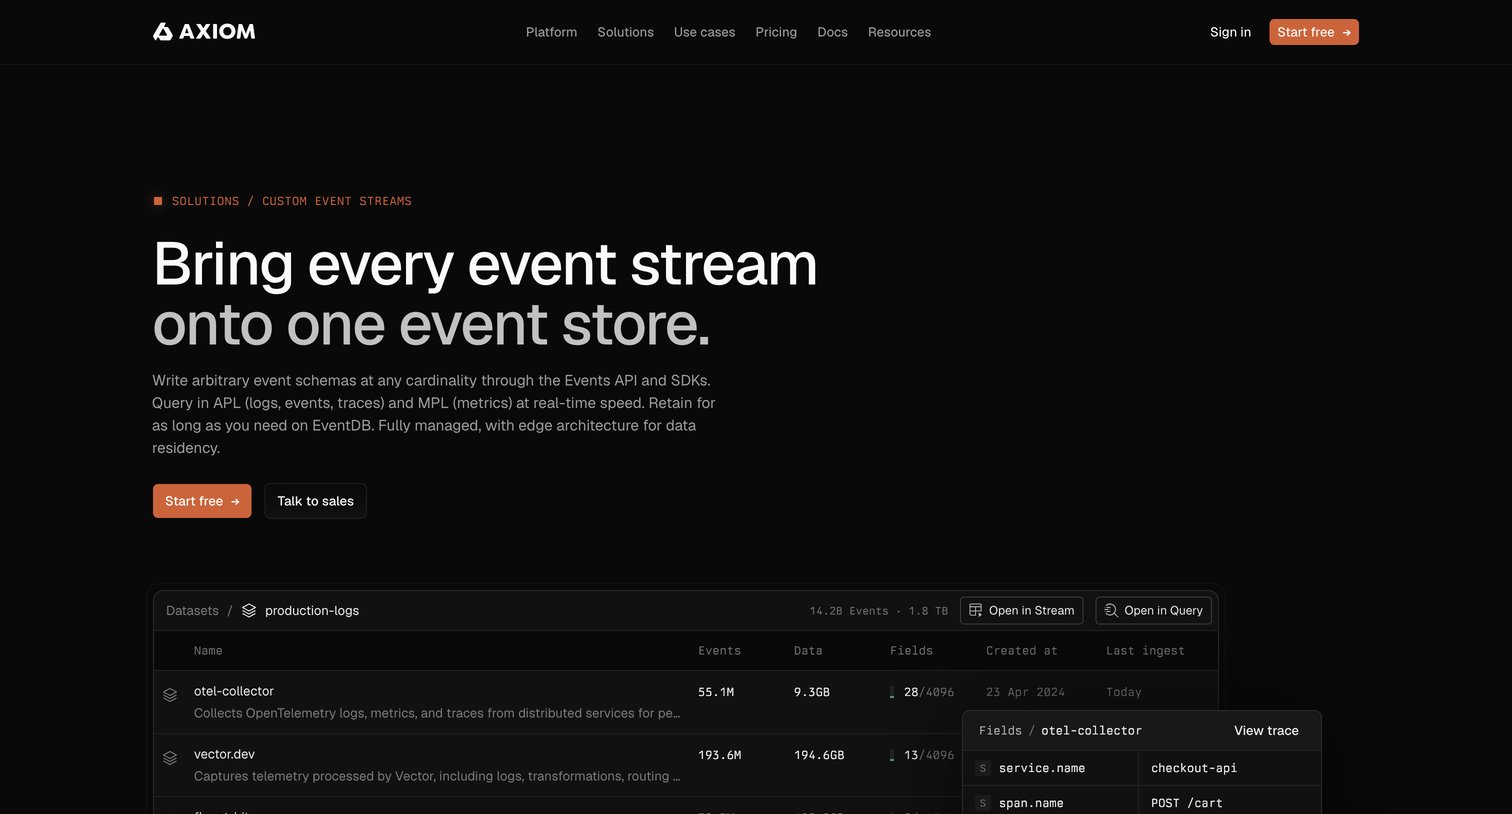1512x814 pixels.
Task: Click the Last ingest column header
Action: 1145,651
